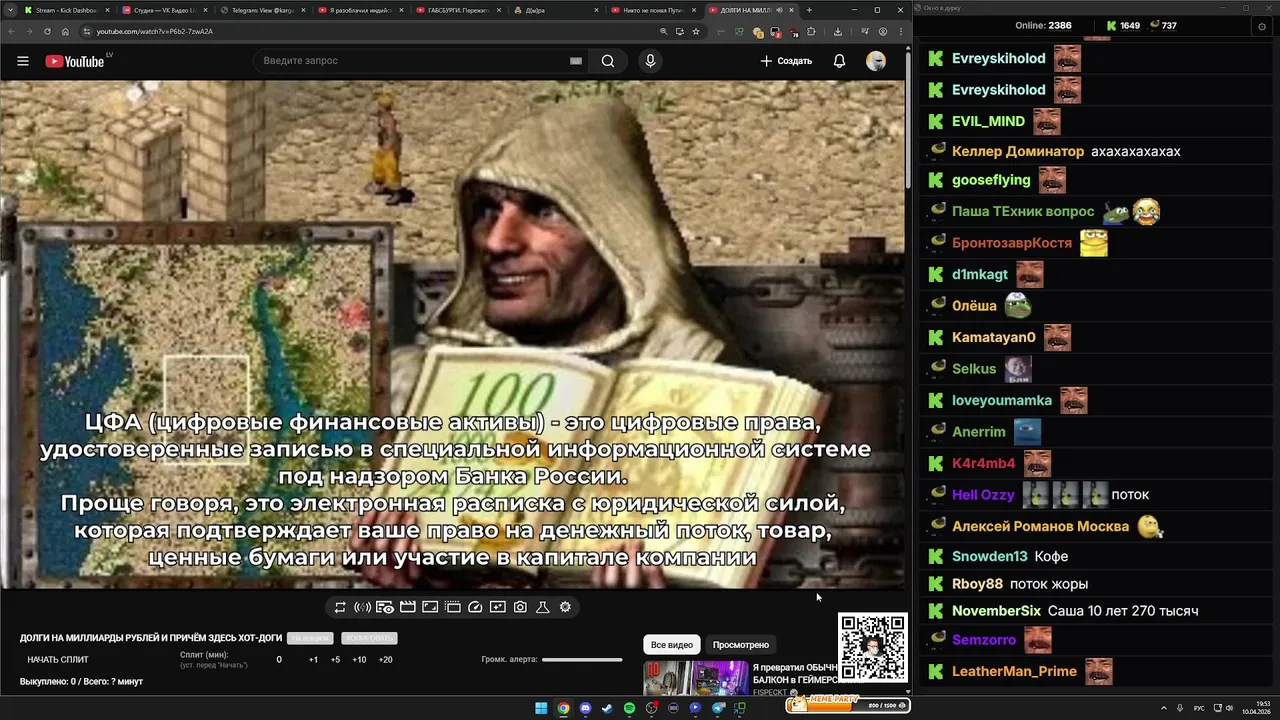The image size is (1280, 720).
Task: Select the Просмотрено filter chip
Action: tap(741, 645)
